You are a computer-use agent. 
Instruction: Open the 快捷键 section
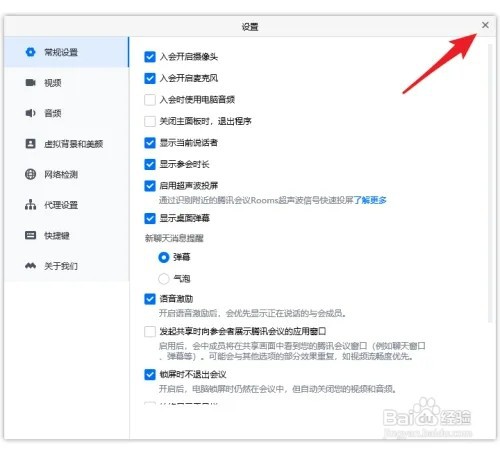[x=66, y=235]
